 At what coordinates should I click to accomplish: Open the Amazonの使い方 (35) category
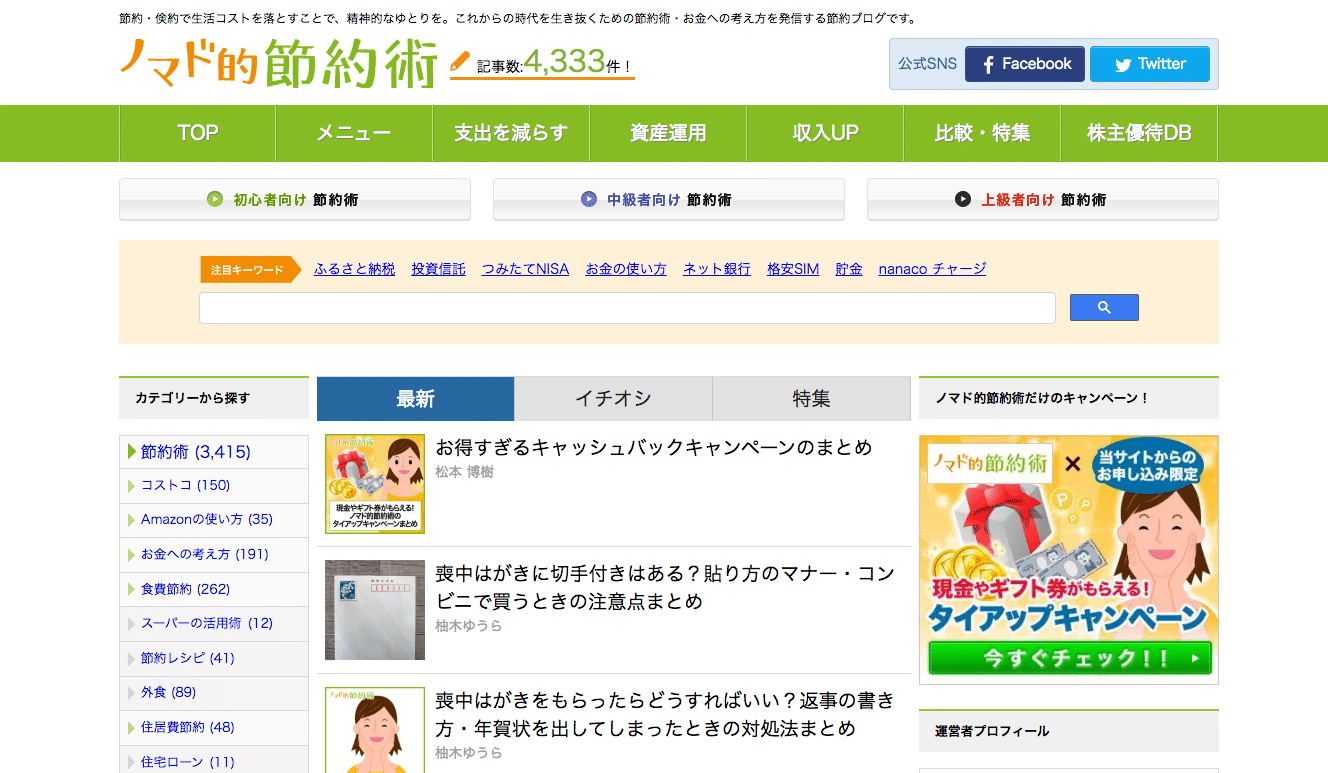coord(214,520)
